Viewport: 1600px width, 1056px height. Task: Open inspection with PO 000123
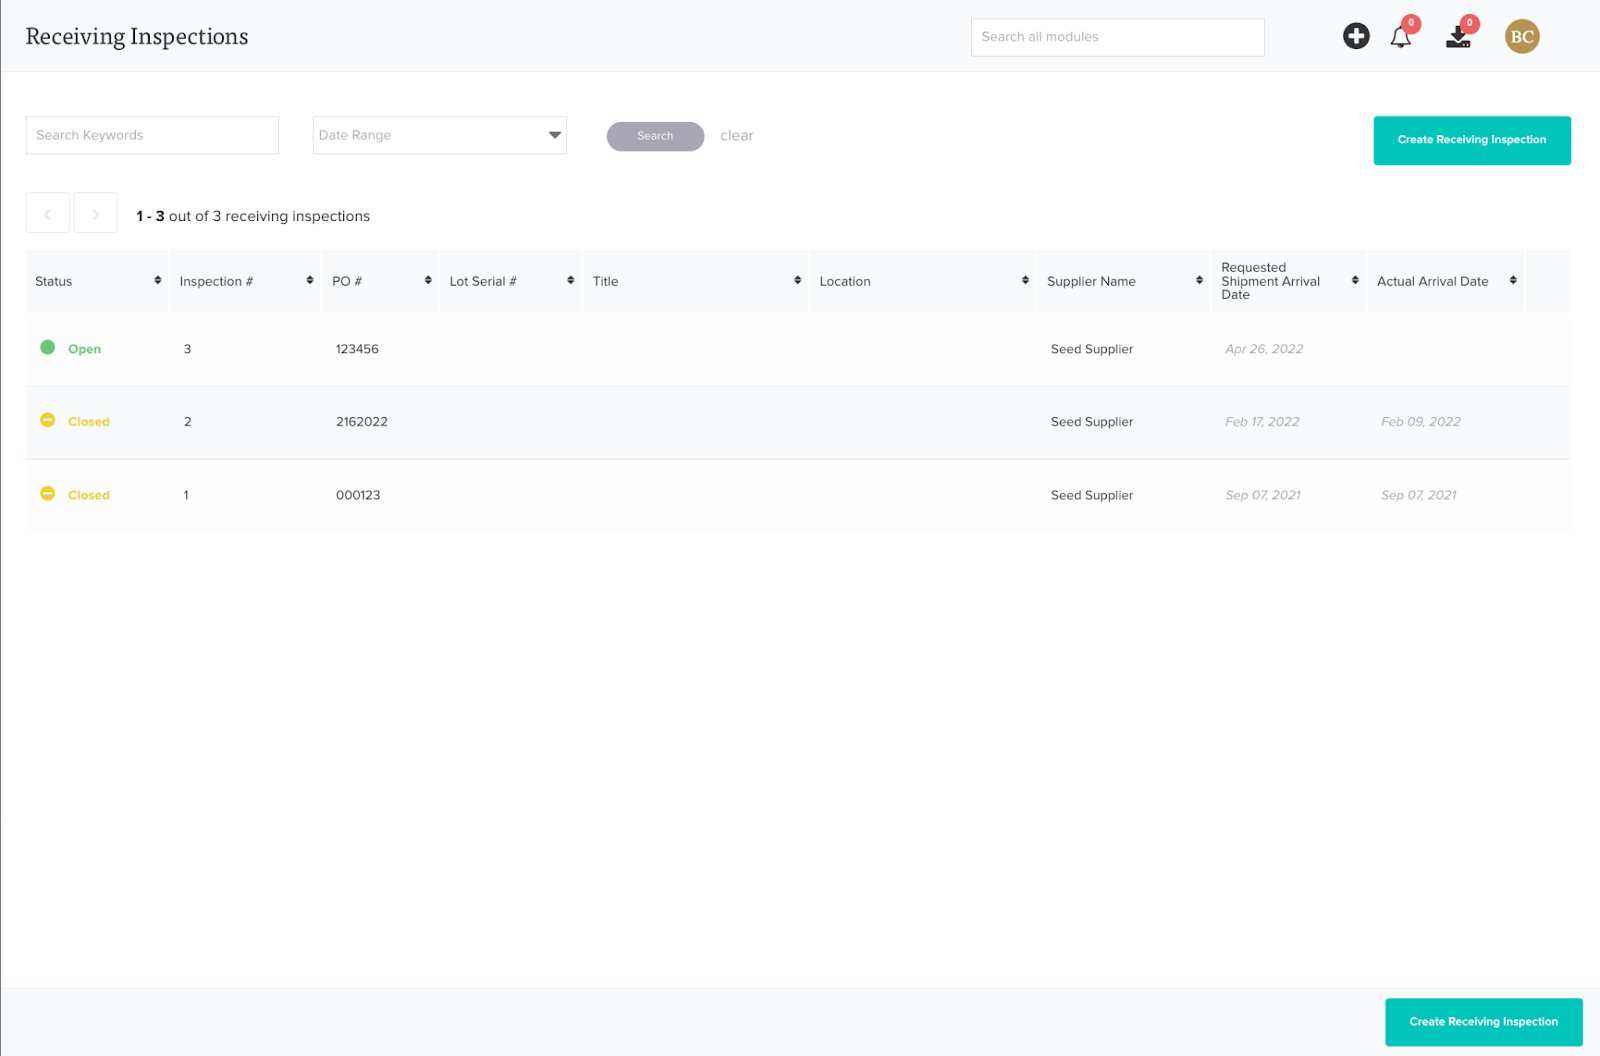[358, 495]
